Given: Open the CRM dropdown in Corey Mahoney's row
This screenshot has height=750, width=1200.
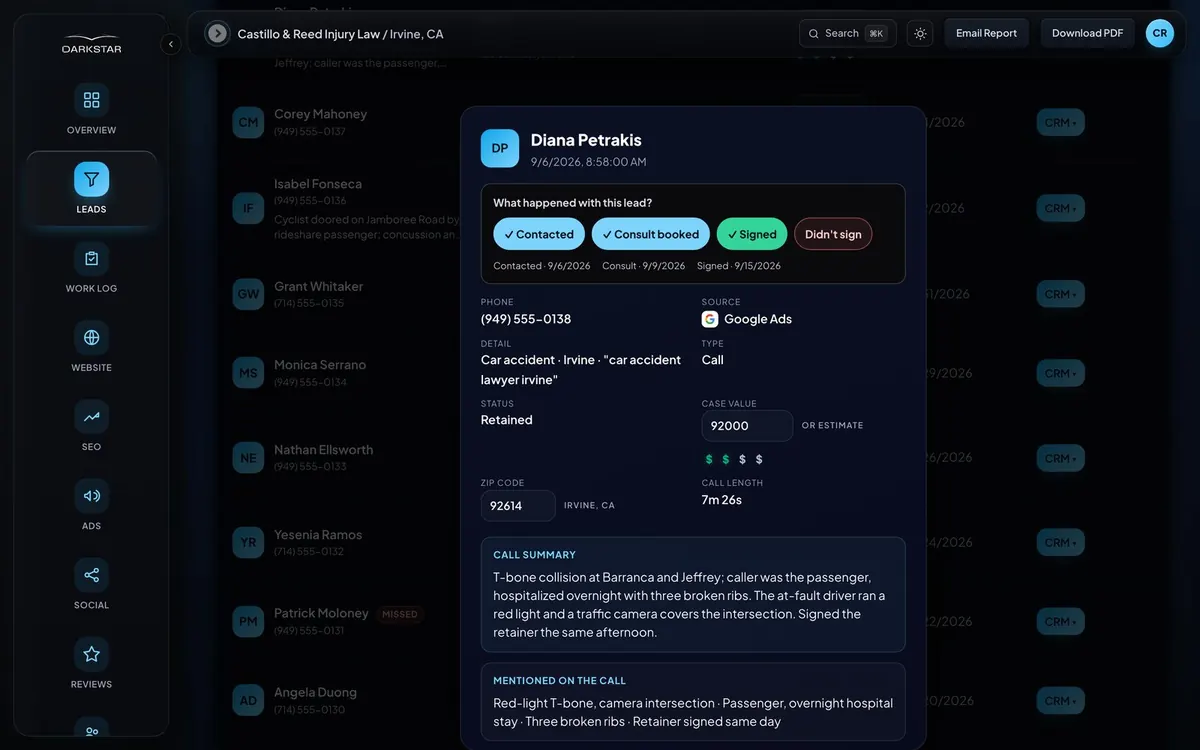Looking at the screenshot, I should tap(1061, 122).
